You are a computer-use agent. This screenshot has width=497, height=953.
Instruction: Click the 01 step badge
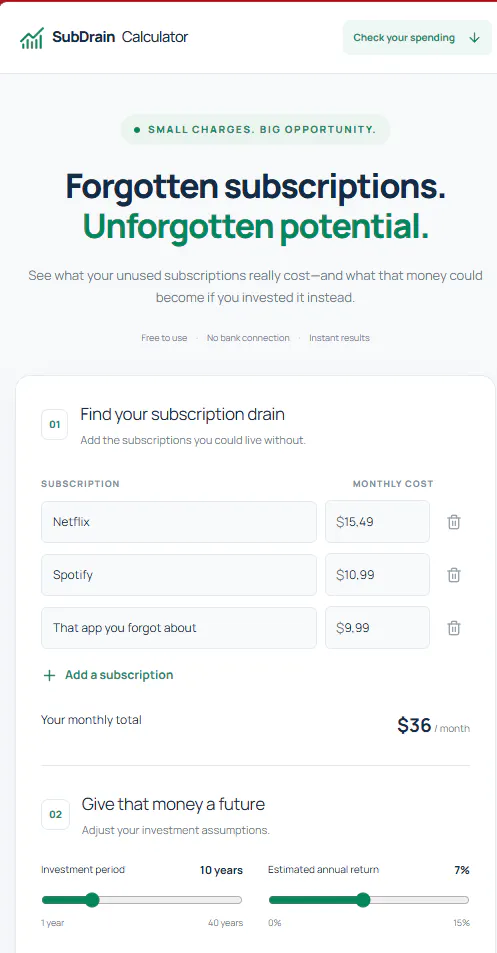55,424
